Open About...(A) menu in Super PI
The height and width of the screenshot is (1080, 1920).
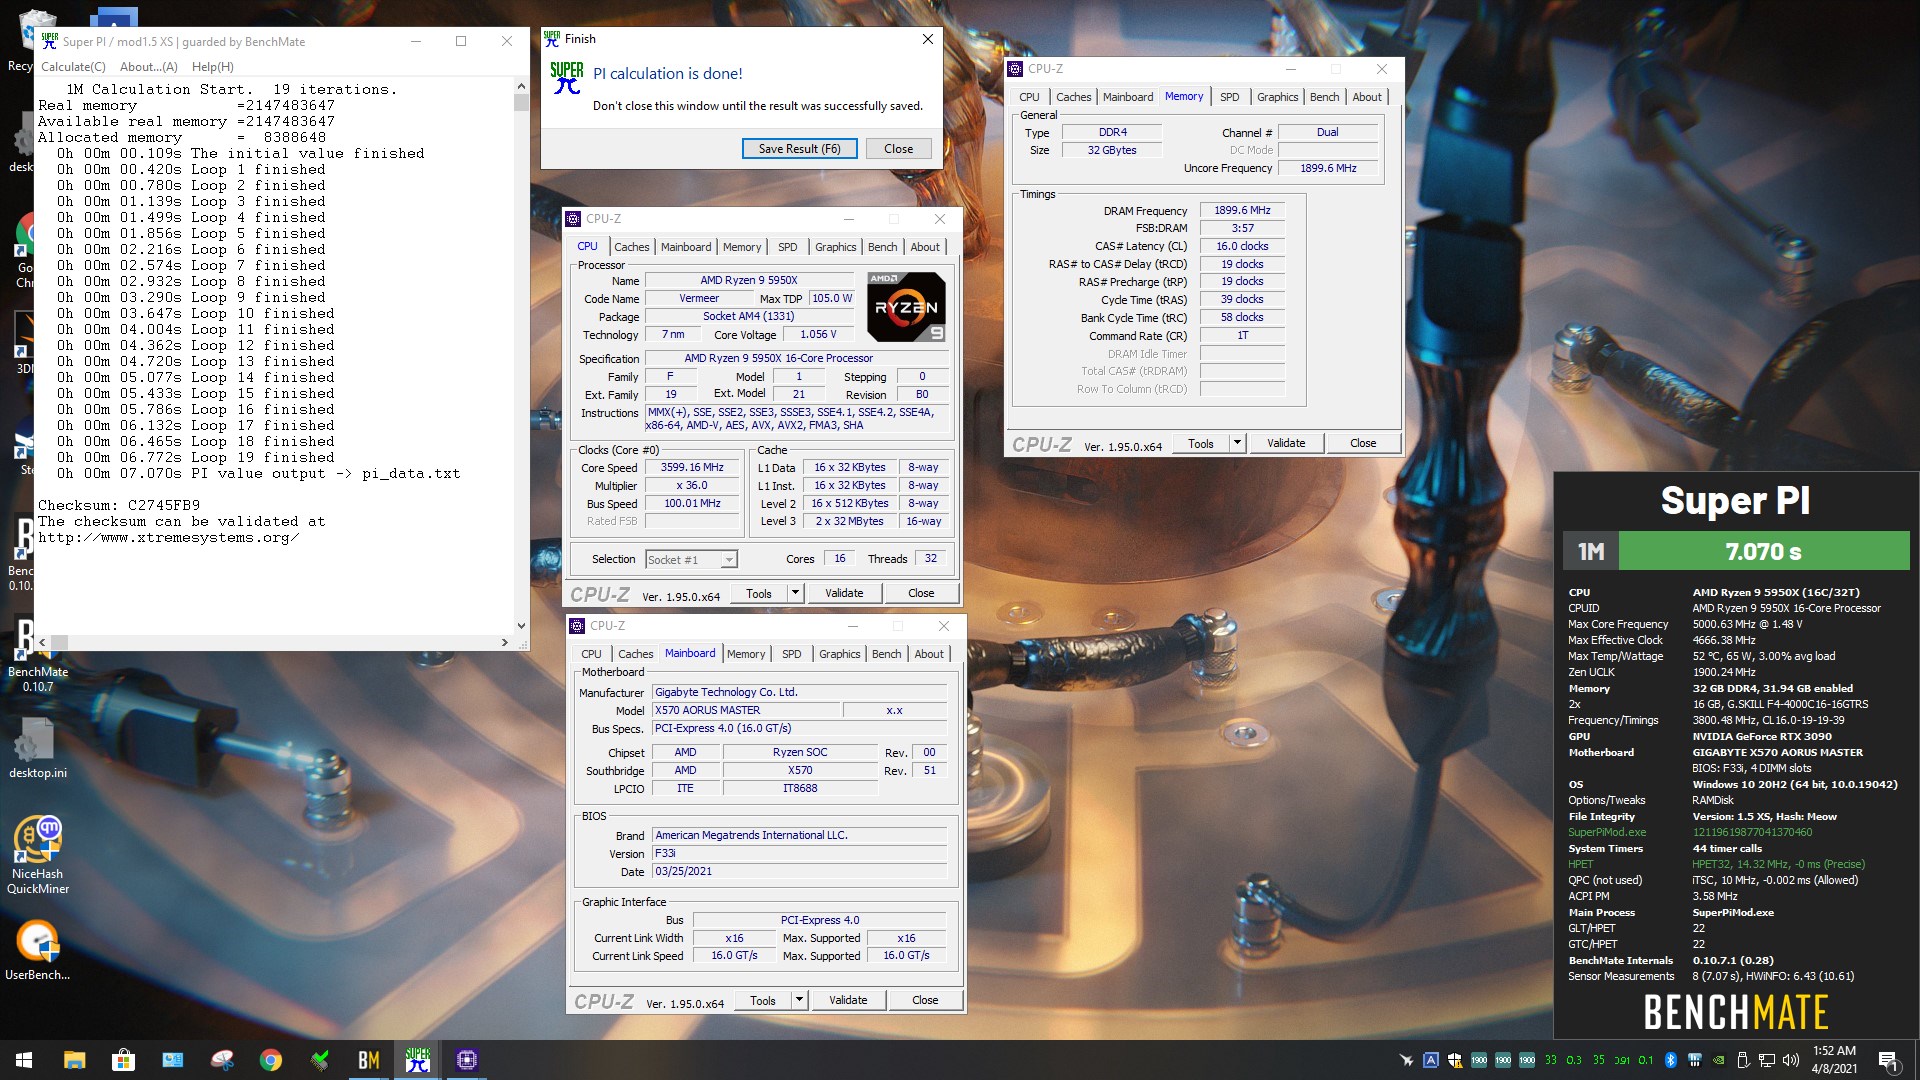coord(149,67)
